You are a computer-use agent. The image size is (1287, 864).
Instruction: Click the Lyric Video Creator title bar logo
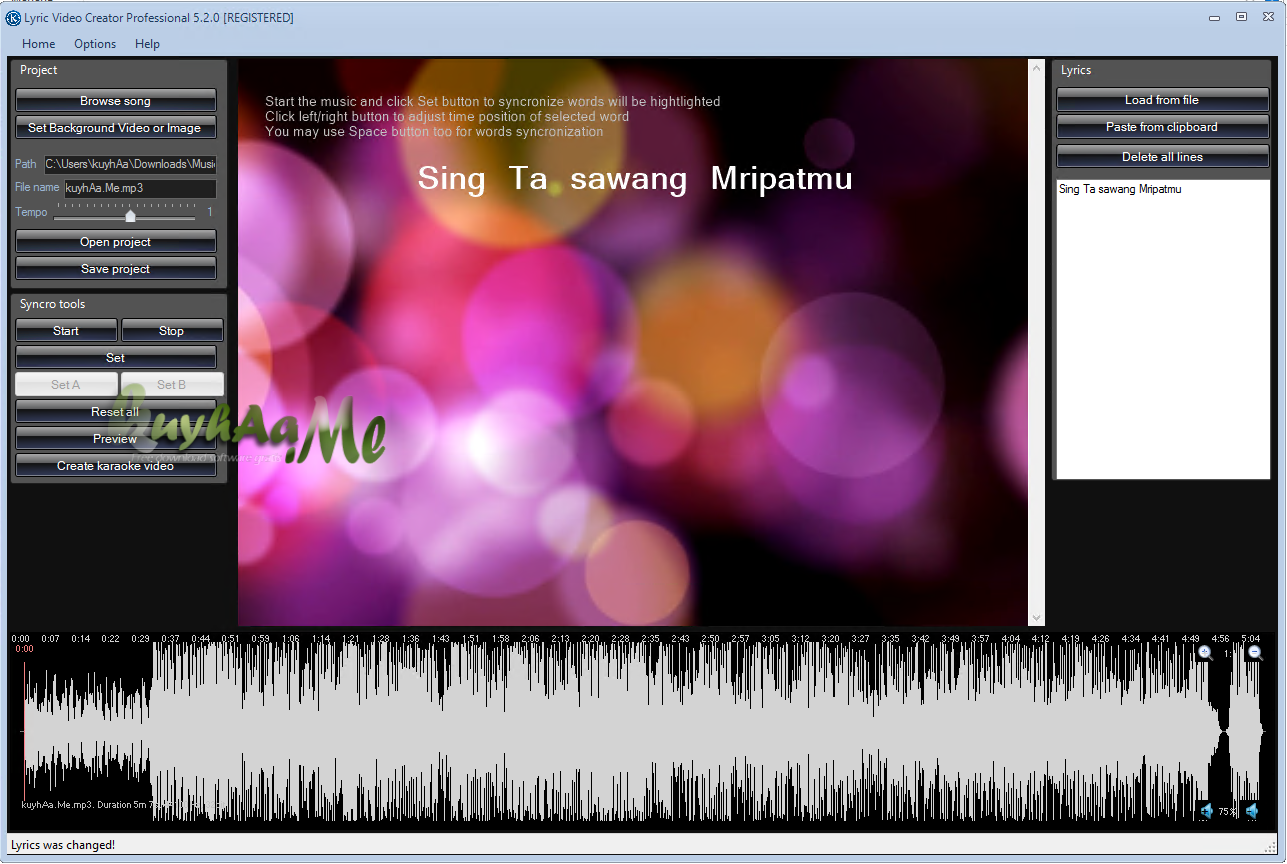click(x=12, y=17)
